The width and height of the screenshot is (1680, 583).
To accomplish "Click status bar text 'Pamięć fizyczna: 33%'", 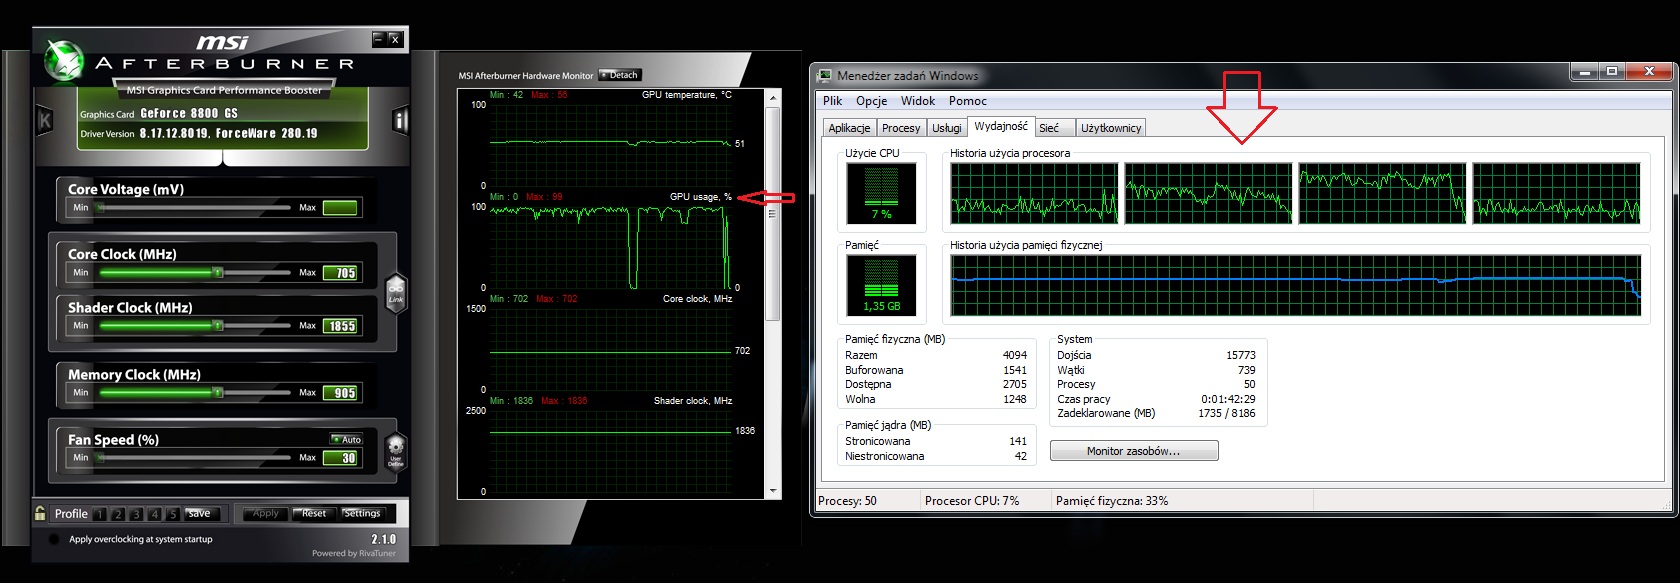I will pos(1112,501).
